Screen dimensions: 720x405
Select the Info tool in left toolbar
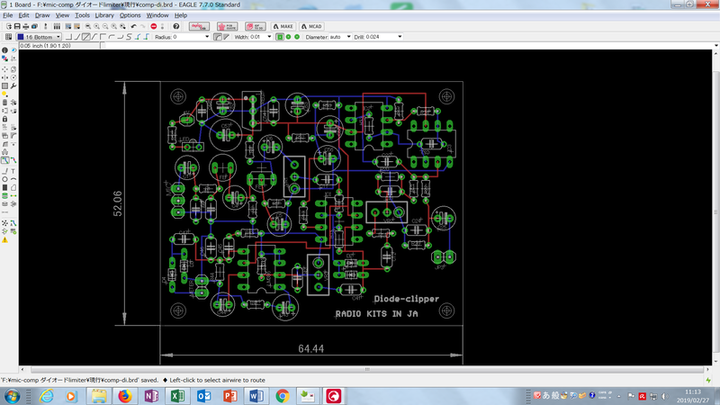point(5,49)
